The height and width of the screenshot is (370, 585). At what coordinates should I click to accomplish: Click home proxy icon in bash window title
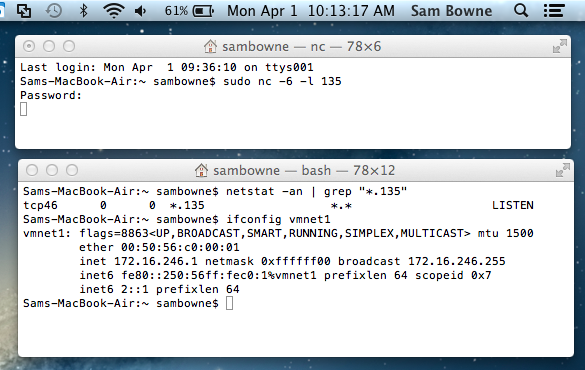click(x=201, y=170)
